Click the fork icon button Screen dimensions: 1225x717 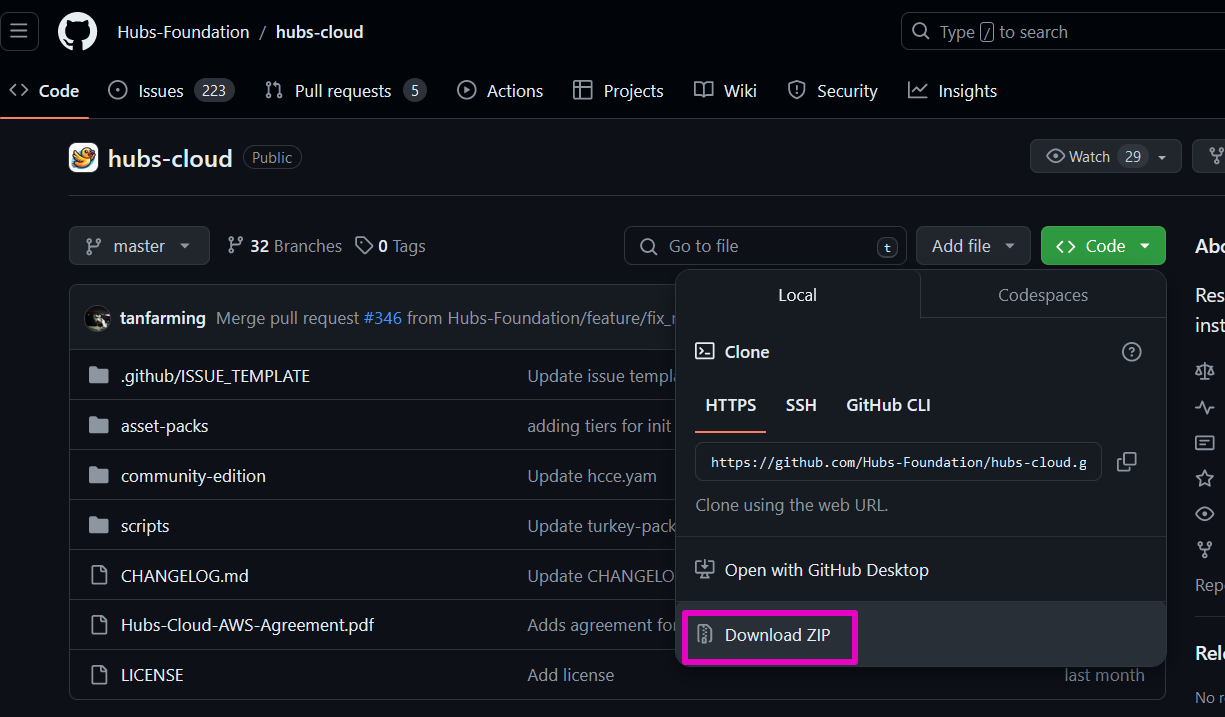pyautogui.click(x=1214, y=157)
